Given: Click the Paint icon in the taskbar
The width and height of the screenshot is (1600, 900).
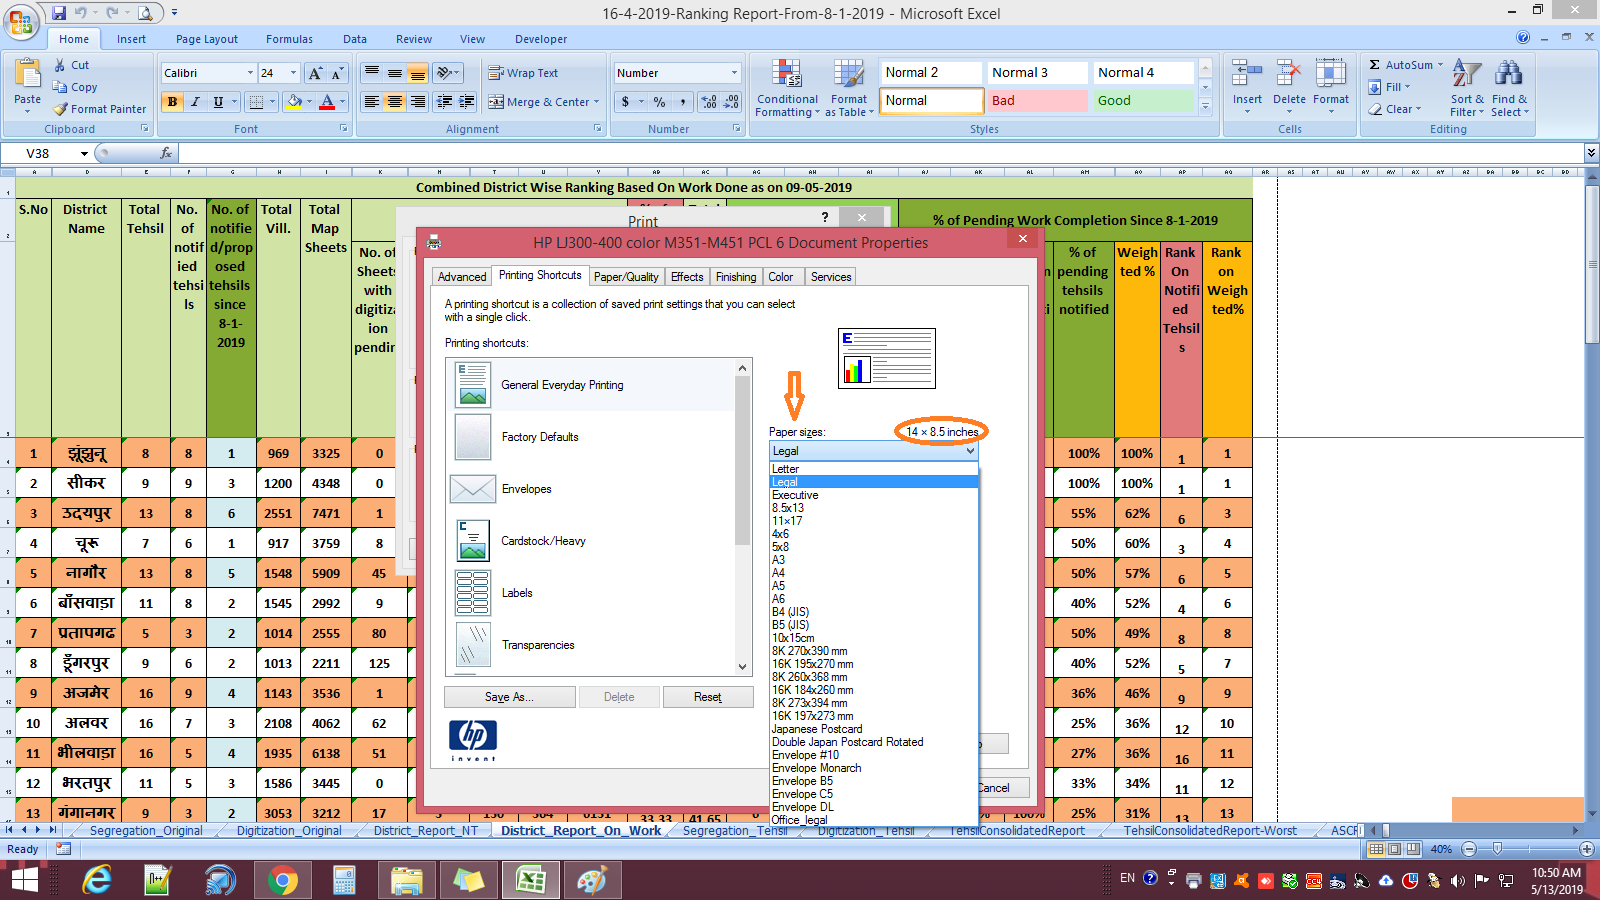Looking at the screenshot, I should pyautogui.click(x=592, y=880).
